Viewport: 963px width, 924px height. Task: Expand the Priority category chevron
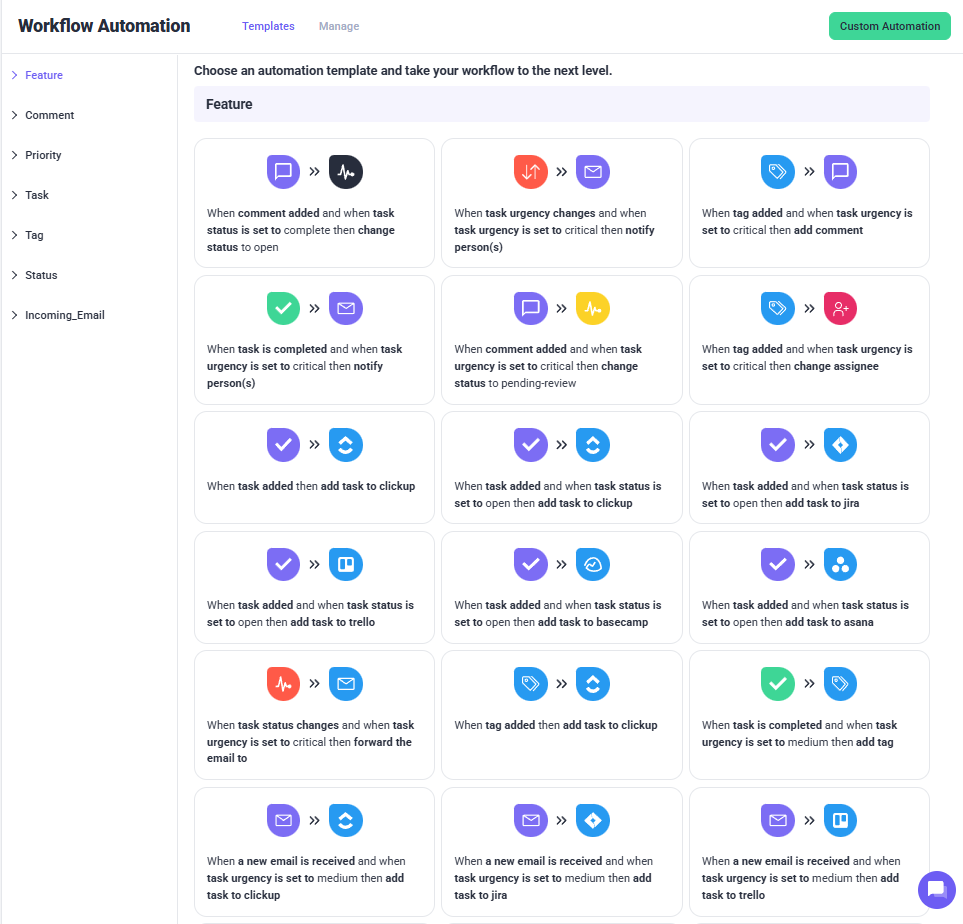pyautogui.click(x=14, y=155)
